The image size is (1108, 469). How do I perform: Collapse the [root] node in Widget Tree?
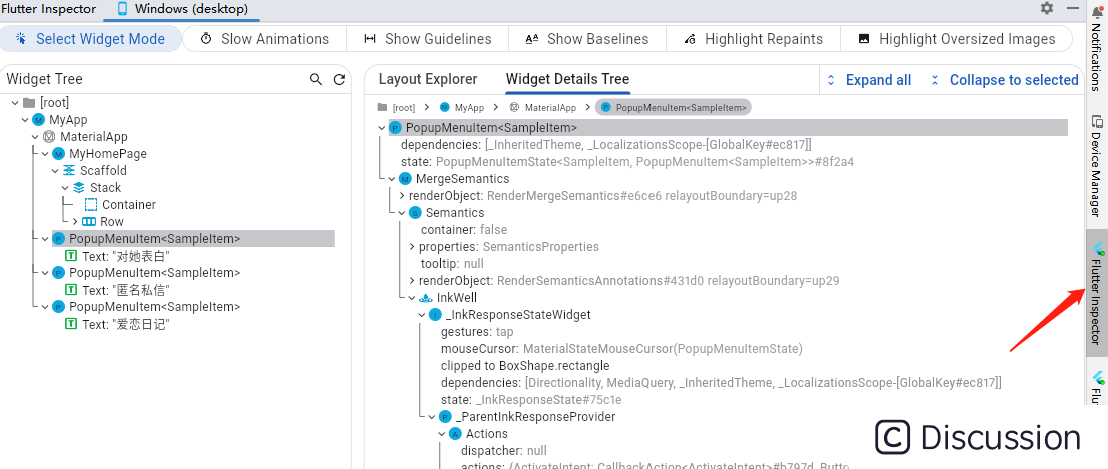(15, 102)
